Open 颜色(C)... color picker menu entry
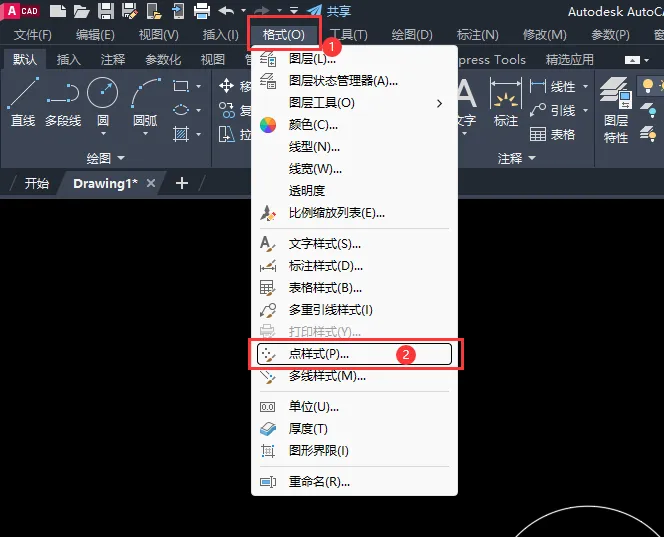The width and height of the screenshot is (664, 537). (x=313, y=125)
